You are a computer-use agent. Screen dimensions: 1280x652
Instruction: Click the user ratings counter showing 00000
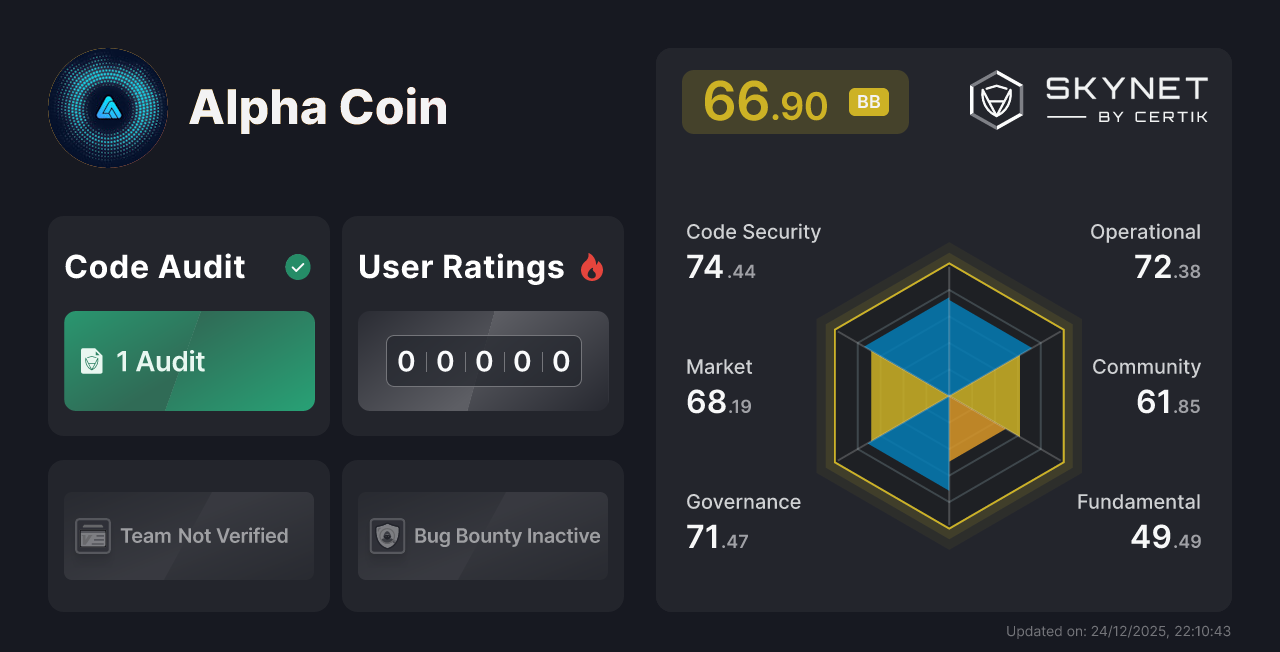point(482,361)
